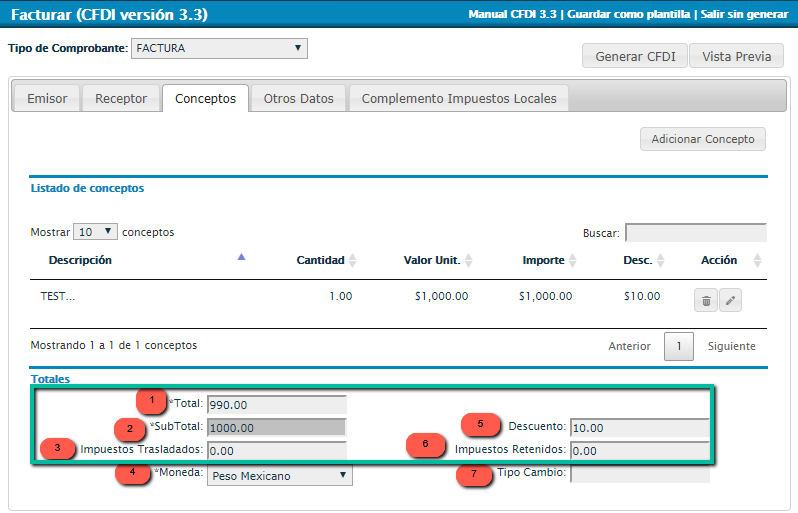Click the Adicionar Concepto button
This screenshot has width=798, height=513.
pyautogui.click(x=702, y=139)
